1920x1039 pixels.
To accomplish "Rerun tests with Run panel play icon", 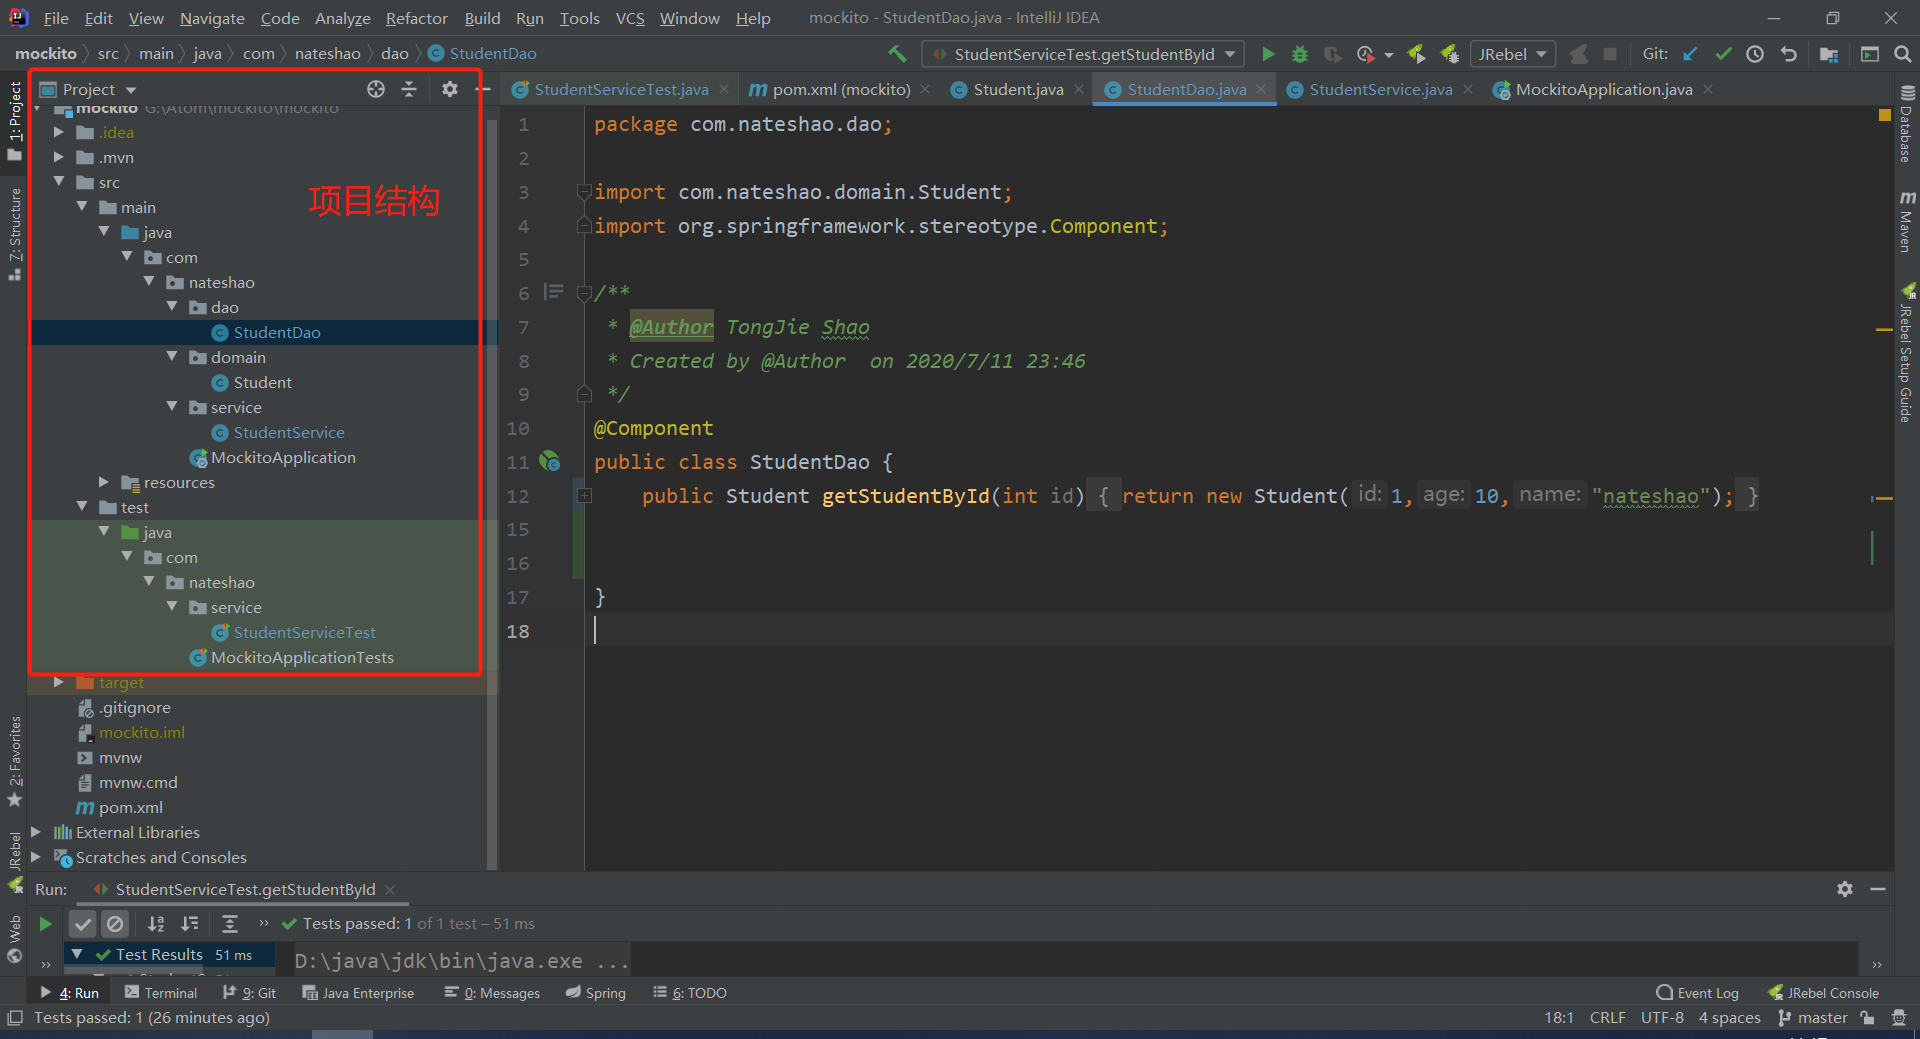I will (45, 924).
